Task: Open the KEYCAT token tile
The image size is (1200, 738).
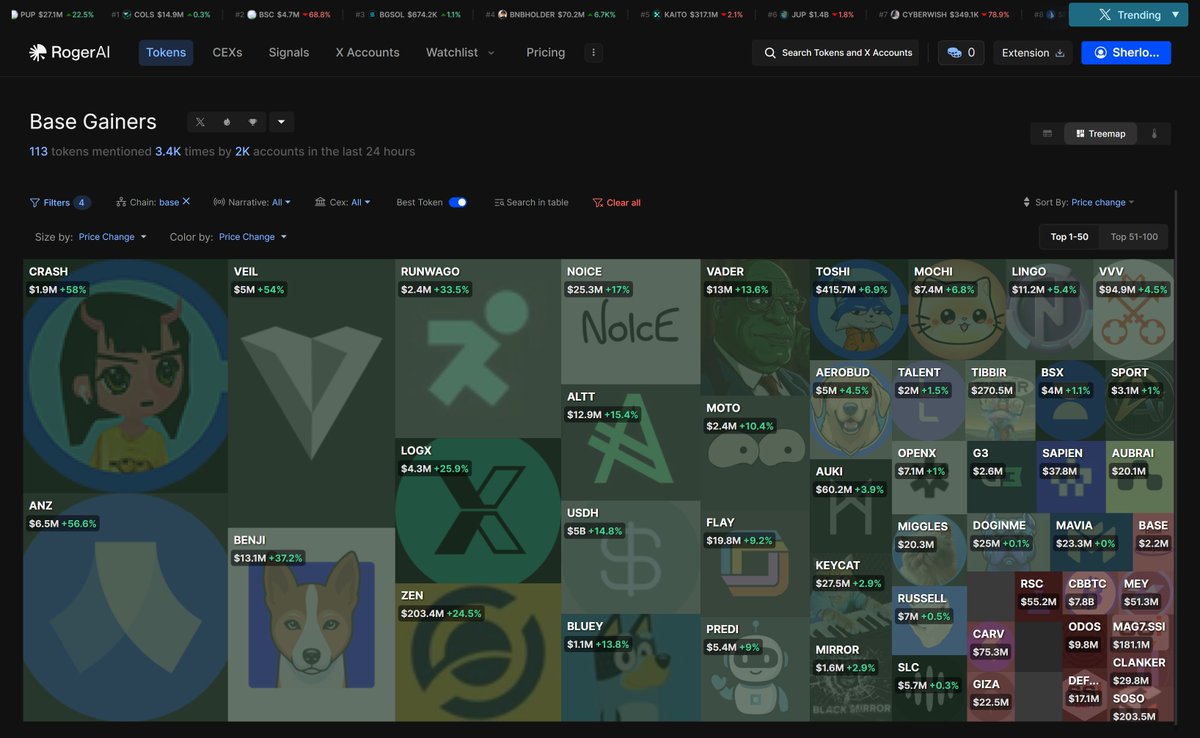Action: click(x=850, y=596)
